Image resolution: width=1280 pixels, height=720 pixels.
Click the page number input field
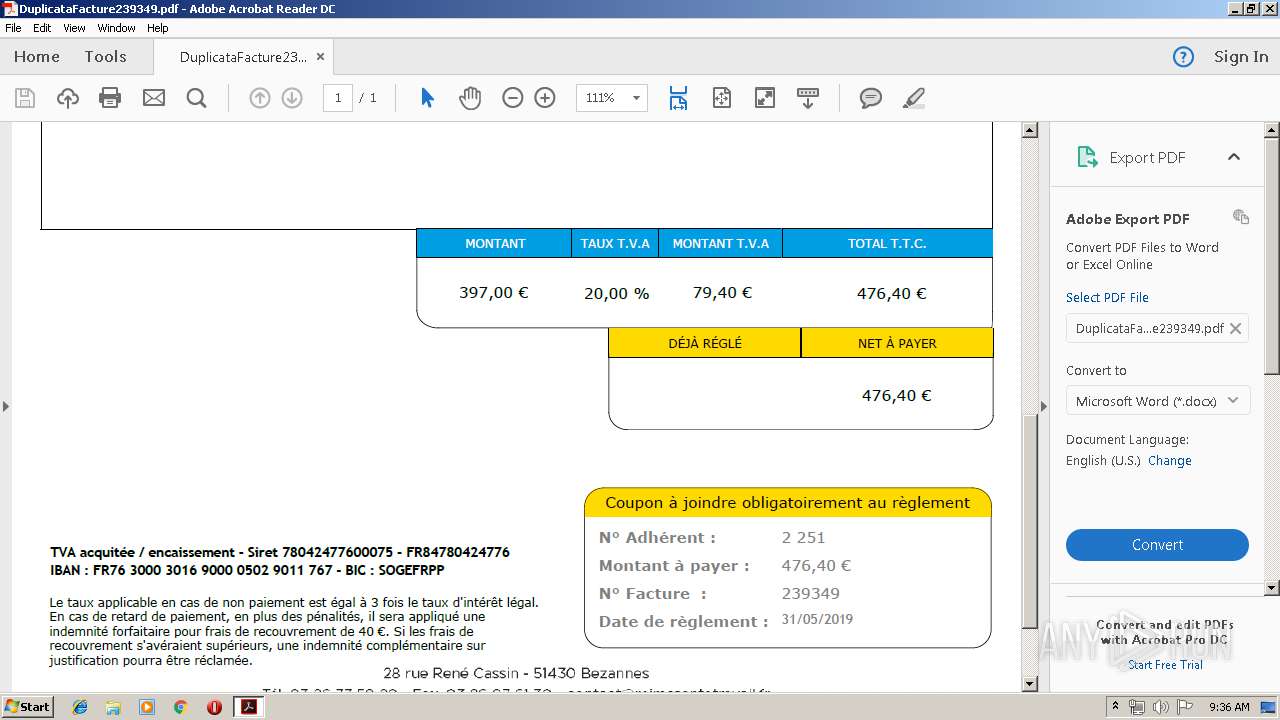click(x=338, y=98)
